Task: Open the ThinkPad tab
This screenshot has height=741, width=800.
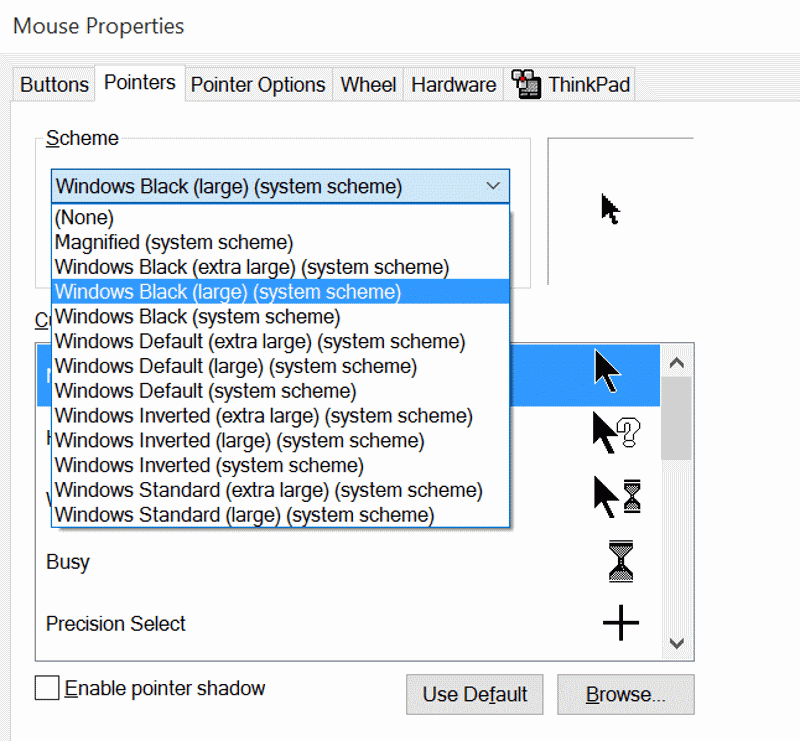Action: coord(570,84)
